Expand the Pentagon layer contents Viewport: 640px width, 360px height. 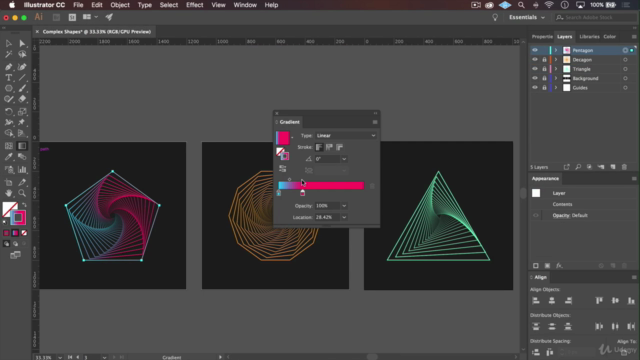(x=556, y=50)
